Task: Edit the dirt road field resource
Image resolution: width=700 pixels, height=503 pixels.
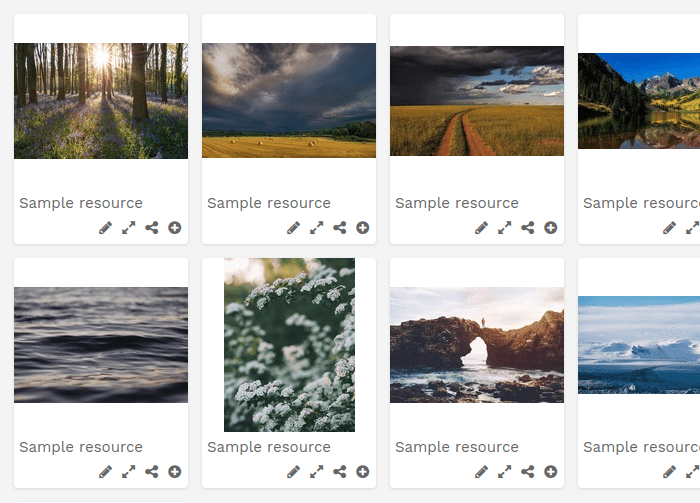Action: click(481, 228)
